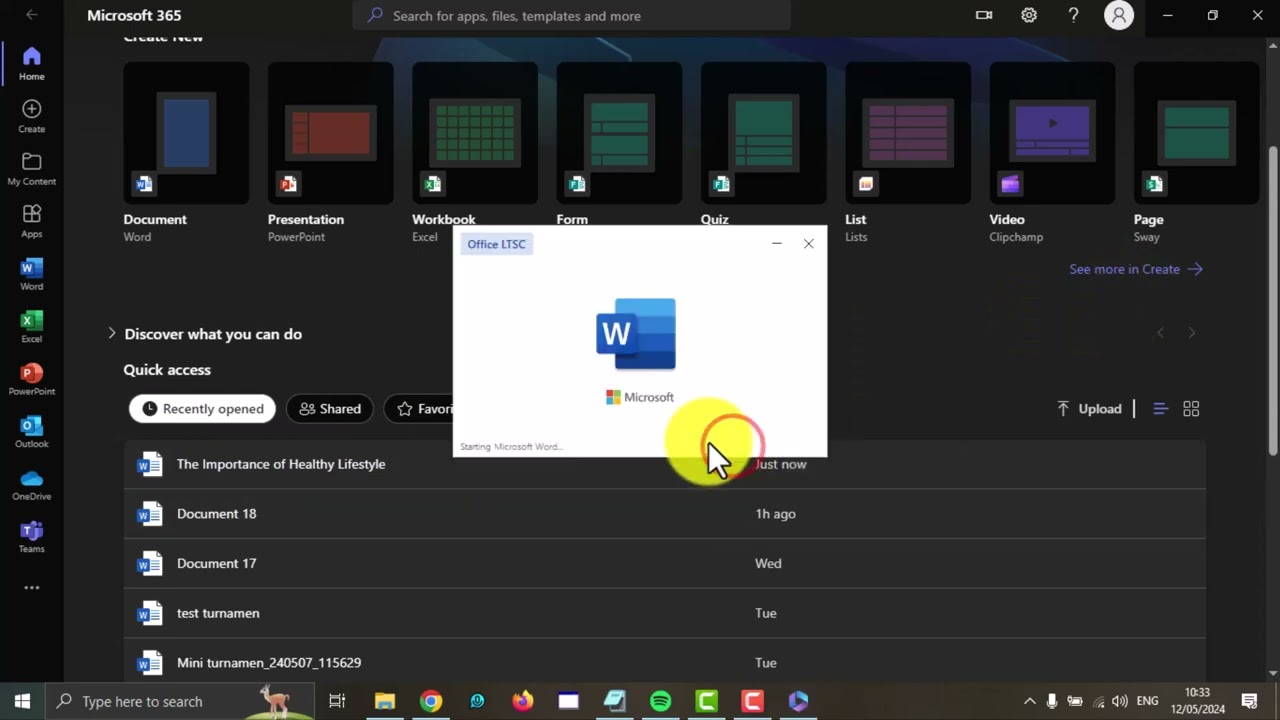
Task: Switch to grid view layout
Action: click(x=1191, y=408)
